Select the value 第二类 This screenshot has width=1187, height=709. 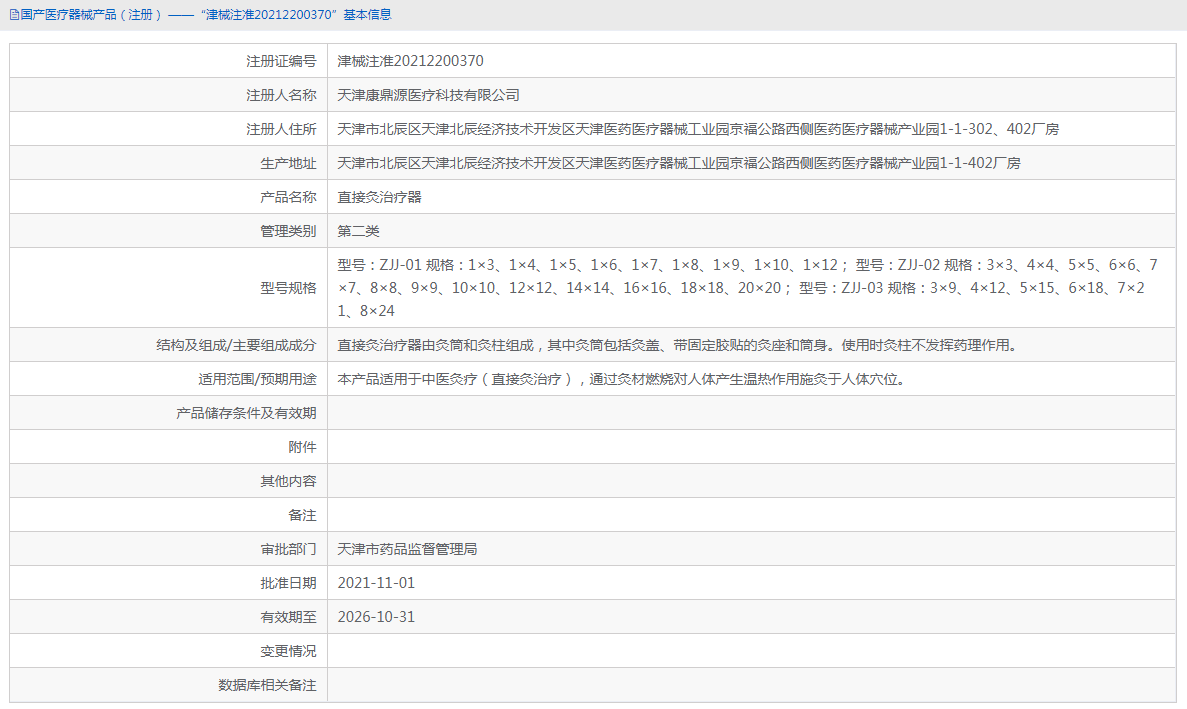[x=359, y=232]
